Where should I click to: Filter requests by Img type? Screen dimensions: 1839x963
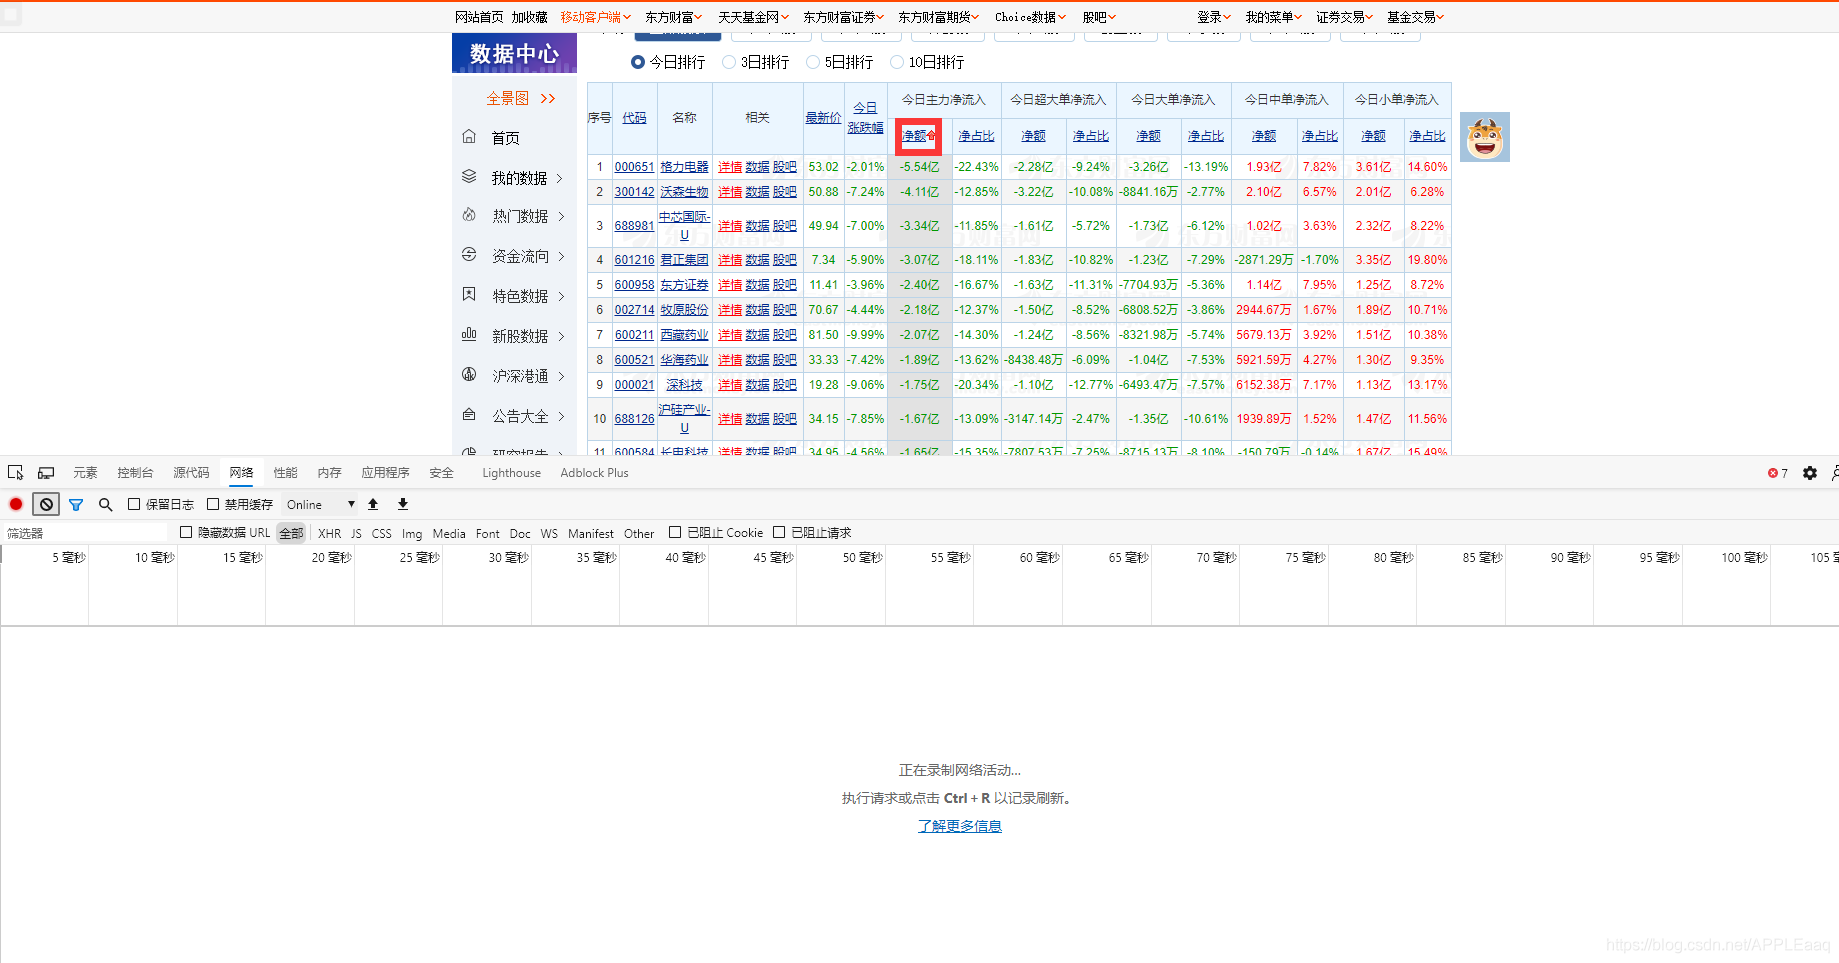tap(412, 534)
